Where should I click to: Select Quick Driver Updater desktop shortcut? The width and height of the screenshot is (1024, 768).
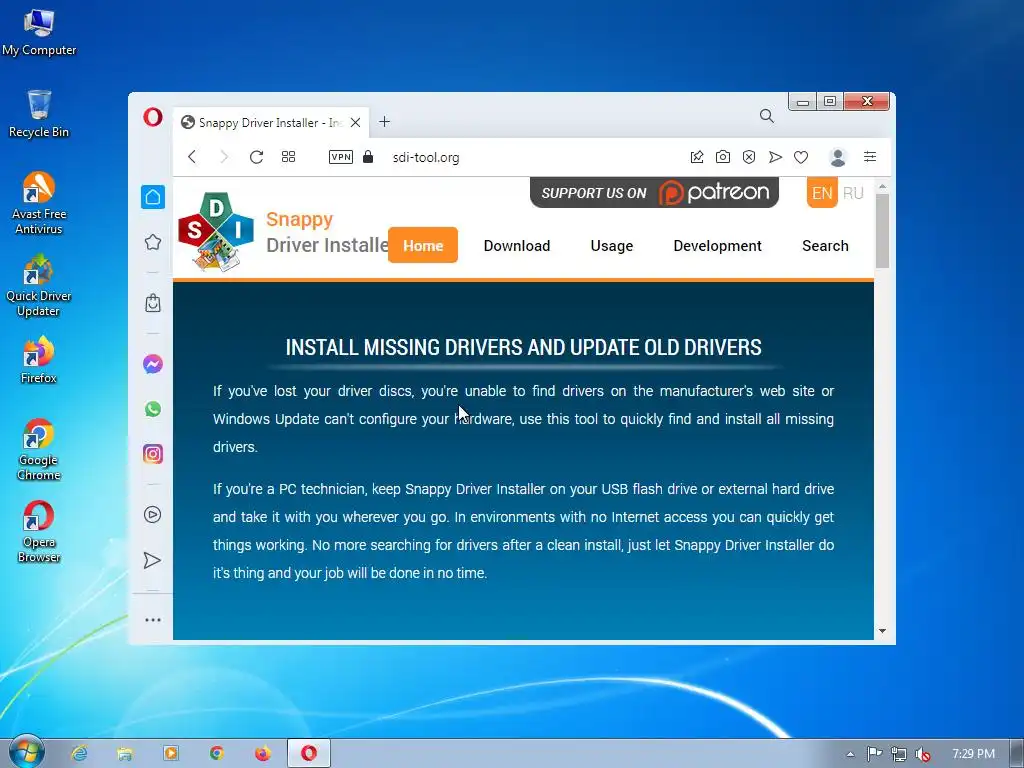39,285
